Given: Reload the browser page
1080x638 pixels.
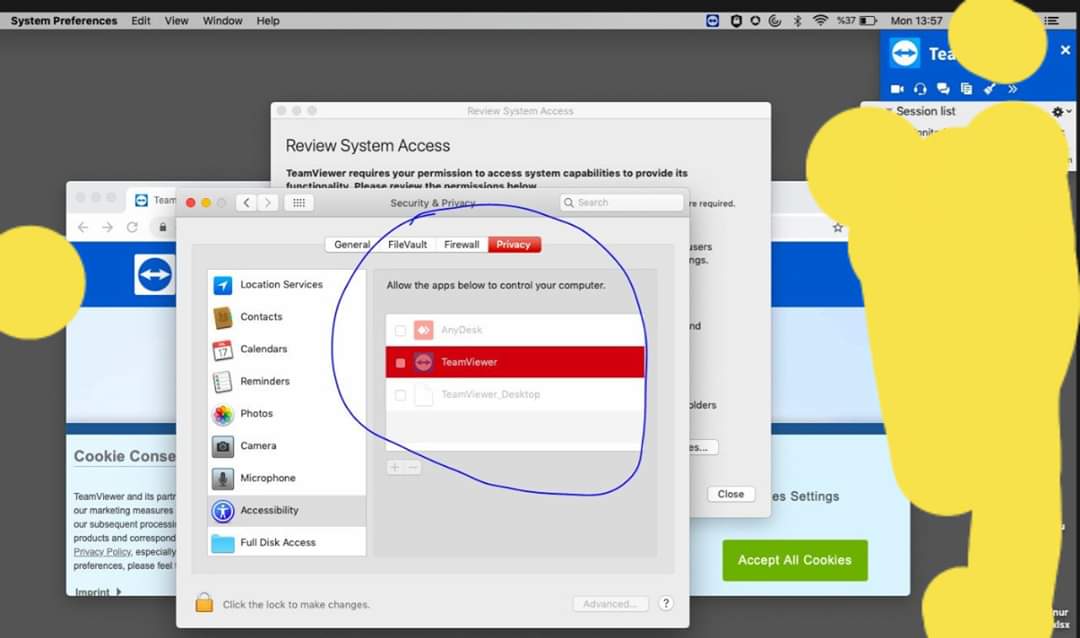Looking at the screenshot, I should coord(132,227).
